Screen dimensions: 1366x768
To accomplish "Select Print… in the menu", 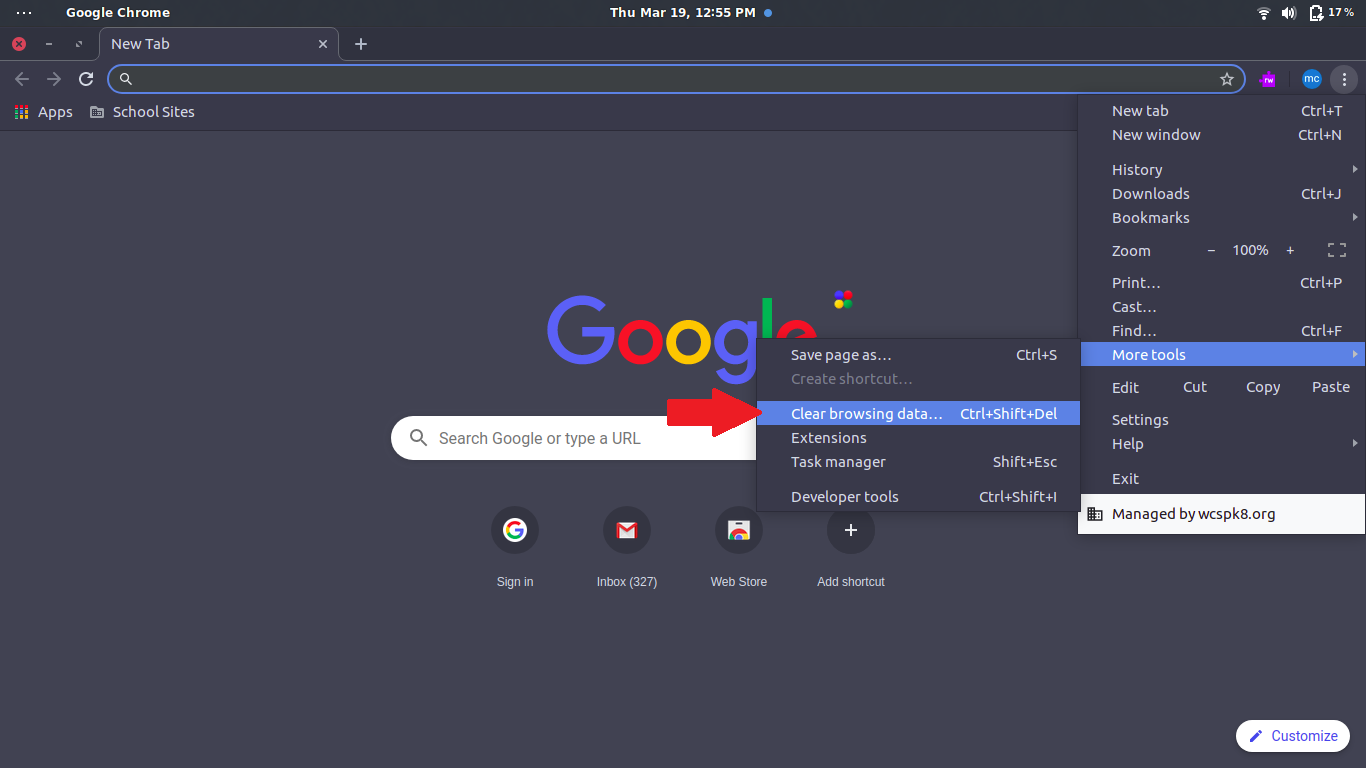I will pos(1221,283).
